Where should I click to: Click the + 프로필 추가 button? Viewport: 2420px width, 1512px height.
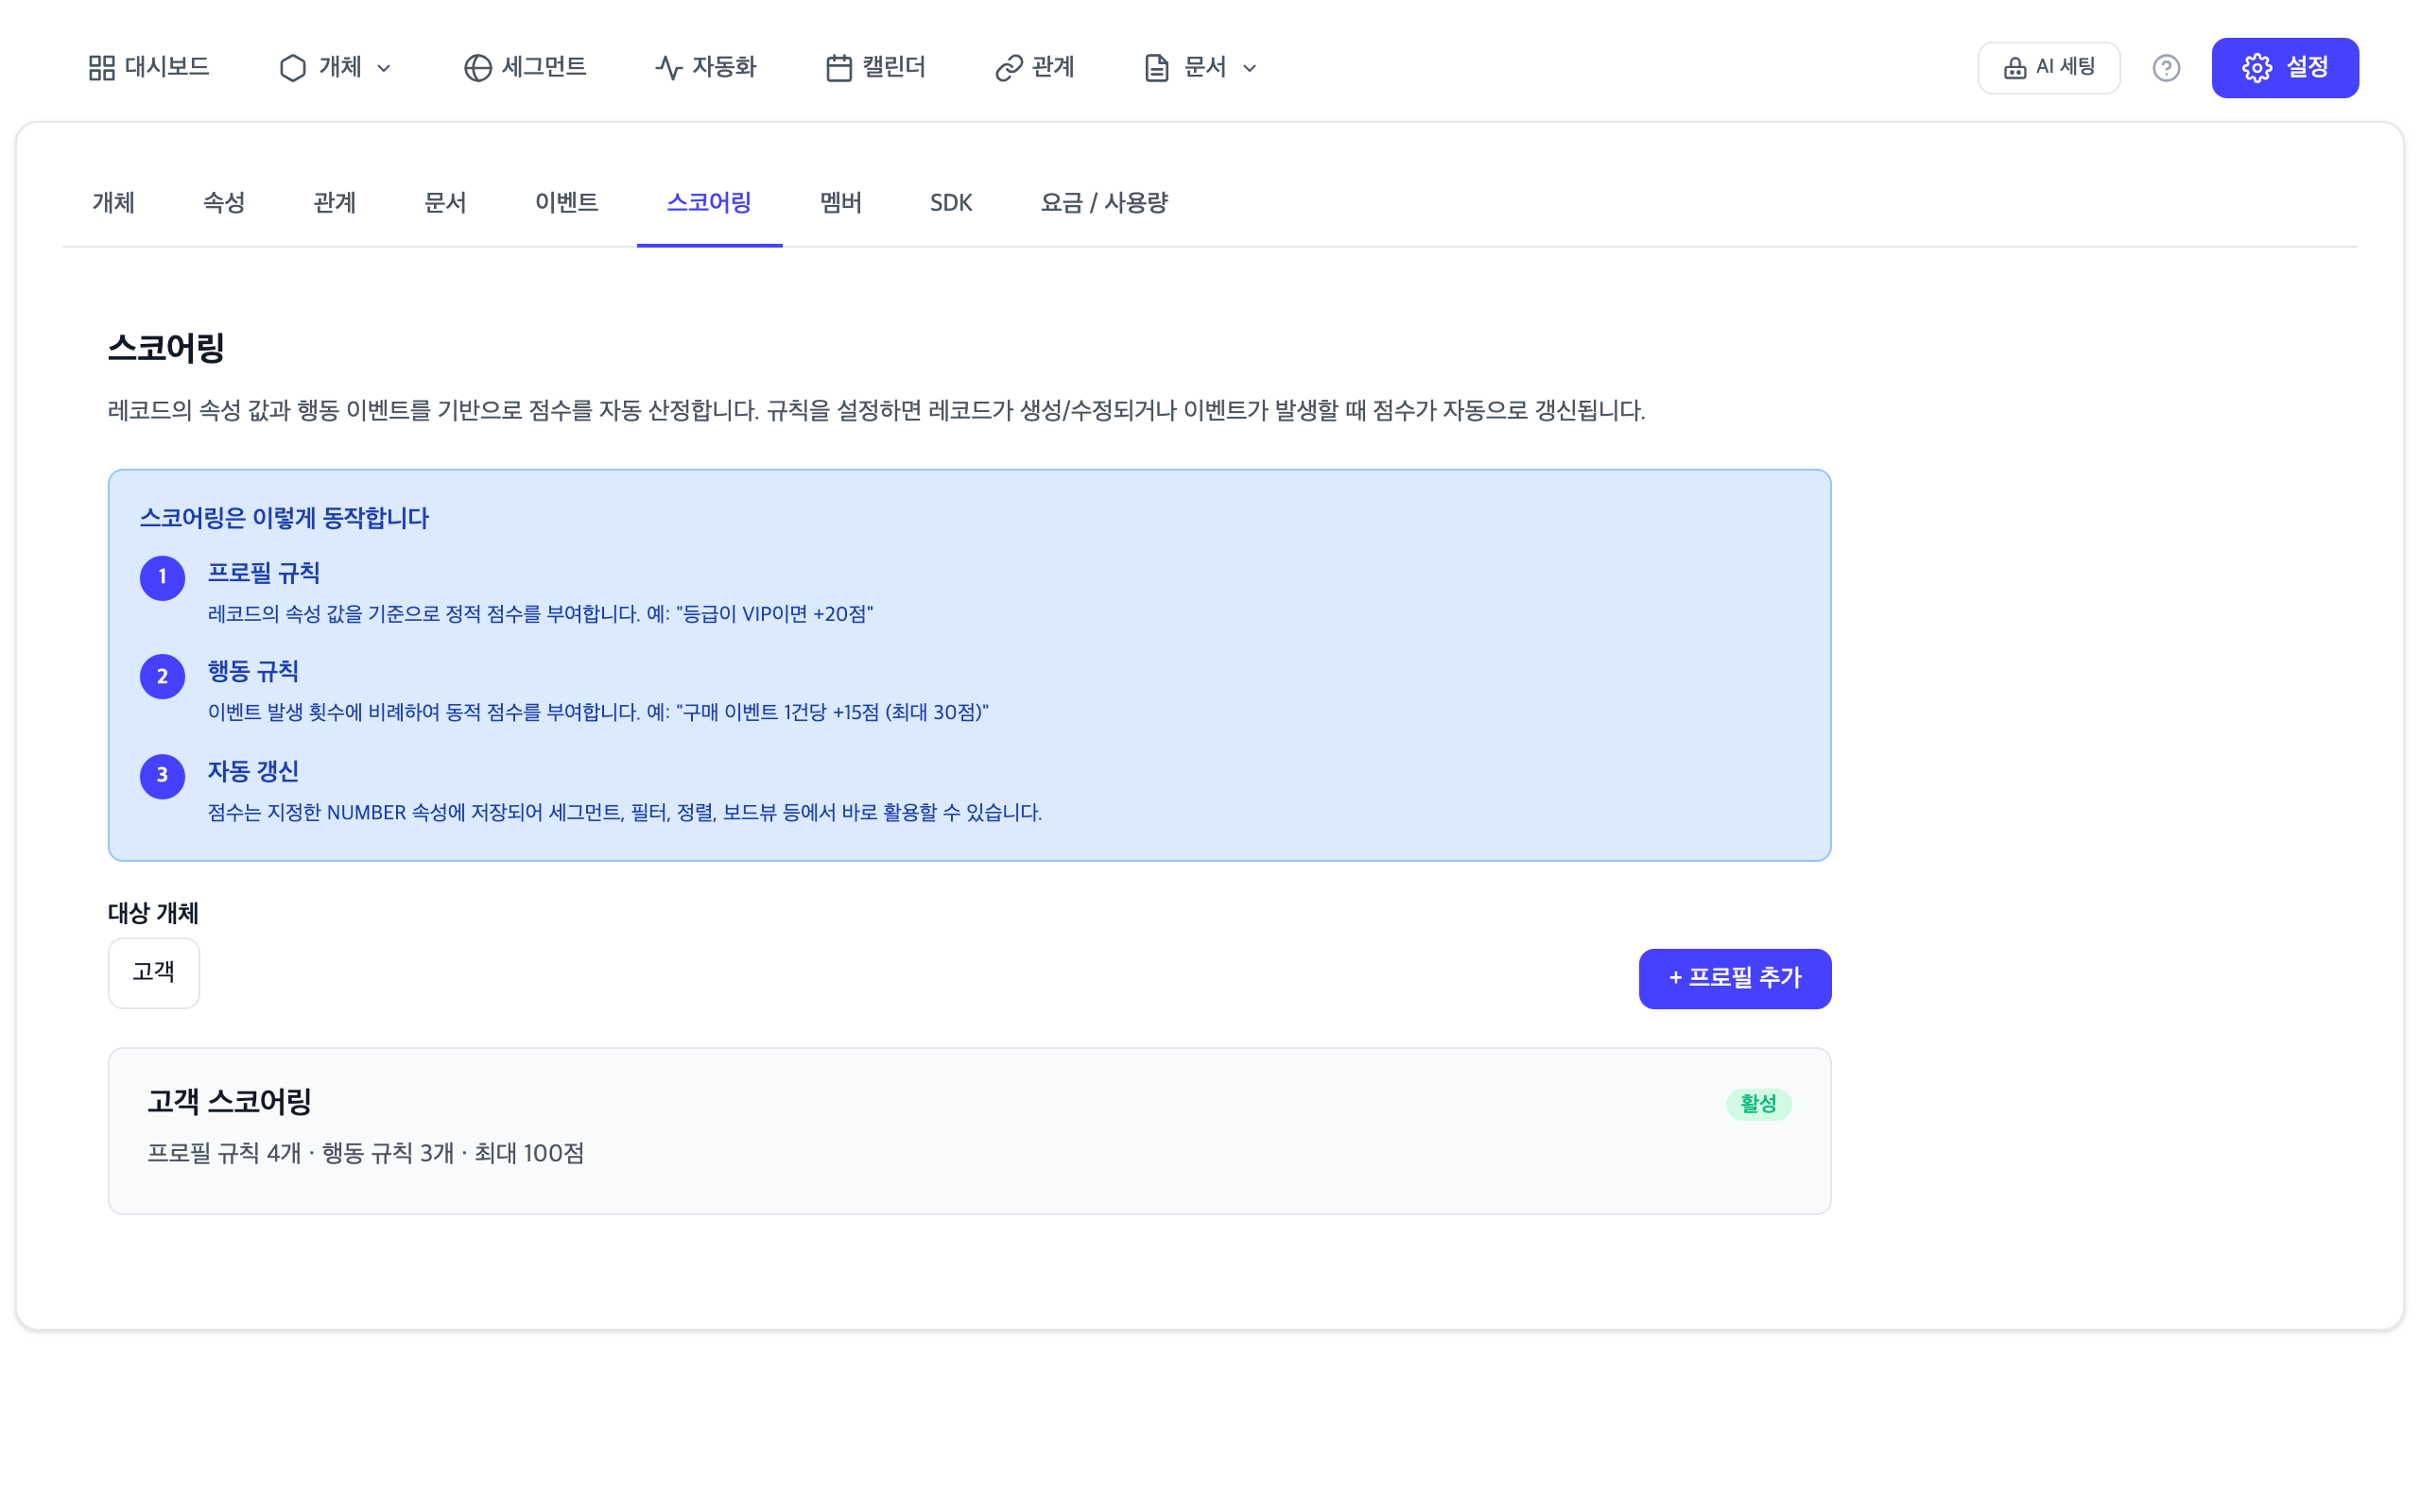pyautogui.click(x=1734, y=978)
